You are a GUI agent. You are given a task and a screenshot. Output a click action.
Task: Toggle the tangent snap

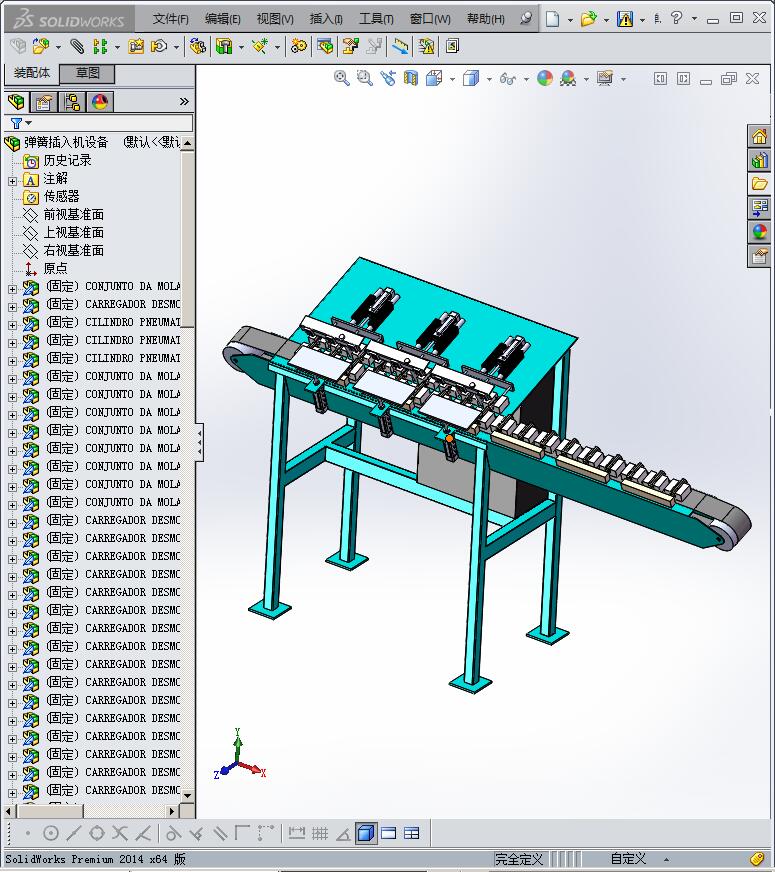pyautogui.click(x=173, y=833)
